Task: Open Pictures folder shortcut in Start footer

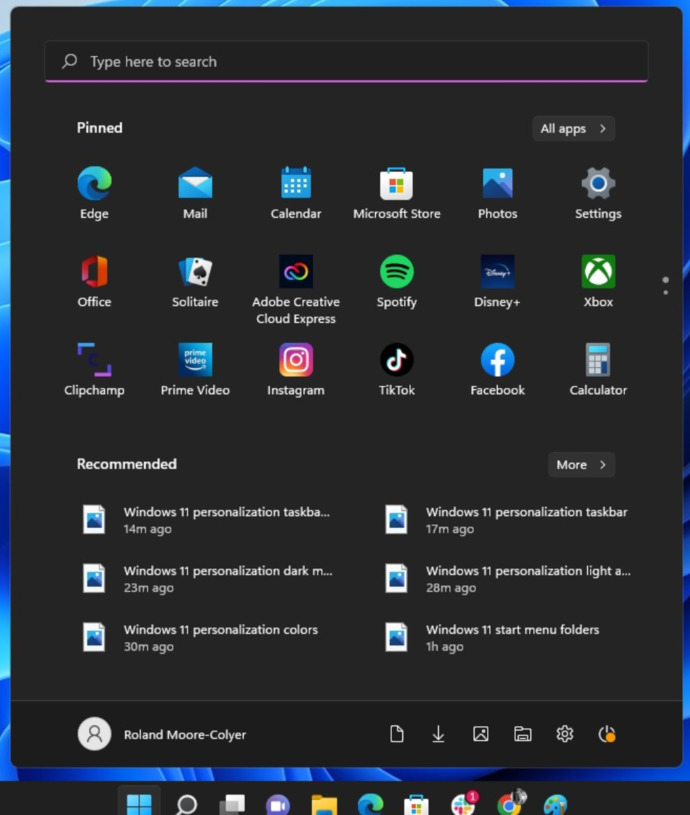Action: click(481, 734)
